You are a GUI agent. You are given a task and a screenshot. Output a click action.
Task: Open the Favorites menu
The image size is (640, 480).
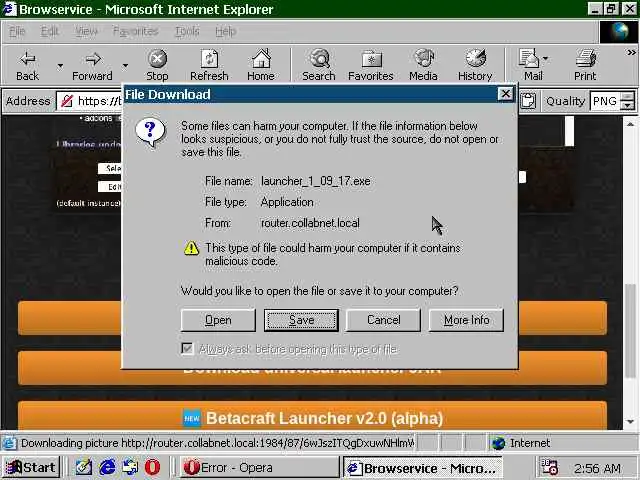click(x=135, y=31)
